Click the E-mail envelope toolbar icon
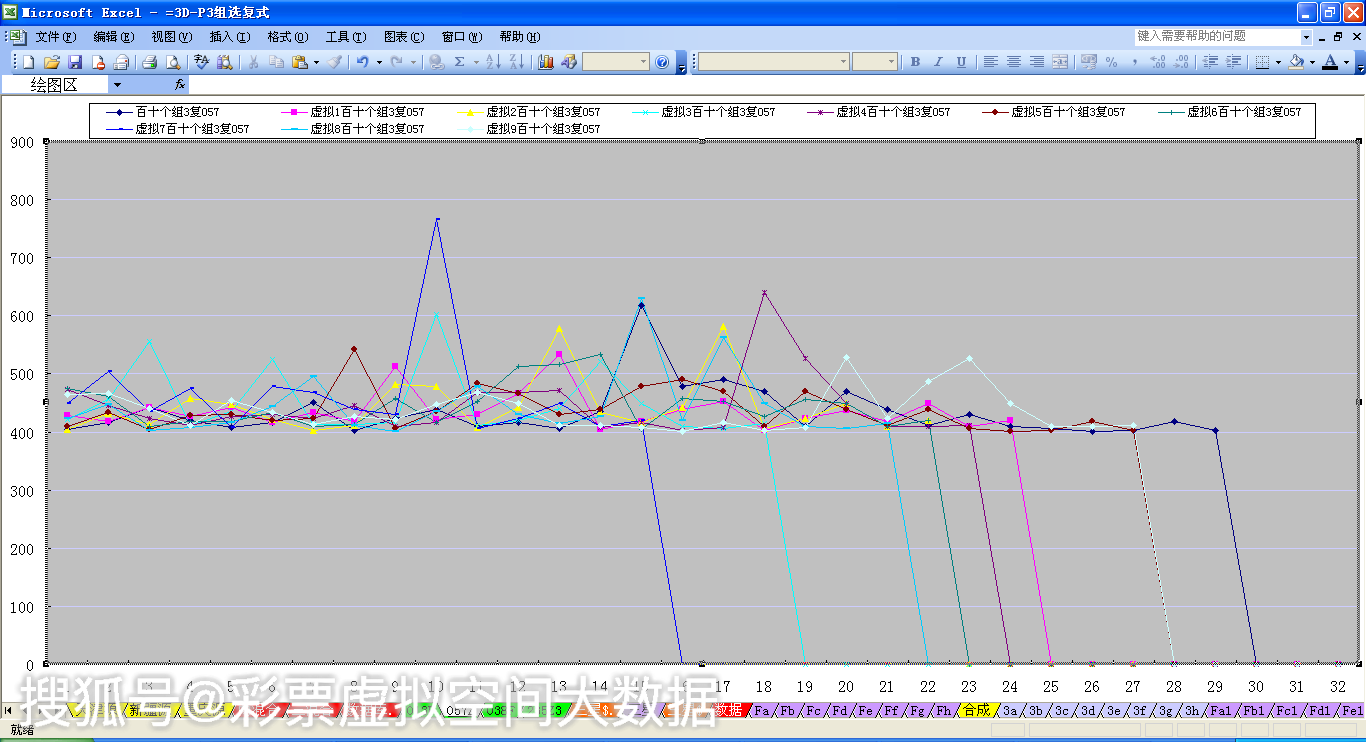This screenshot has height=742, width=1366. click(x=121, y=62)
